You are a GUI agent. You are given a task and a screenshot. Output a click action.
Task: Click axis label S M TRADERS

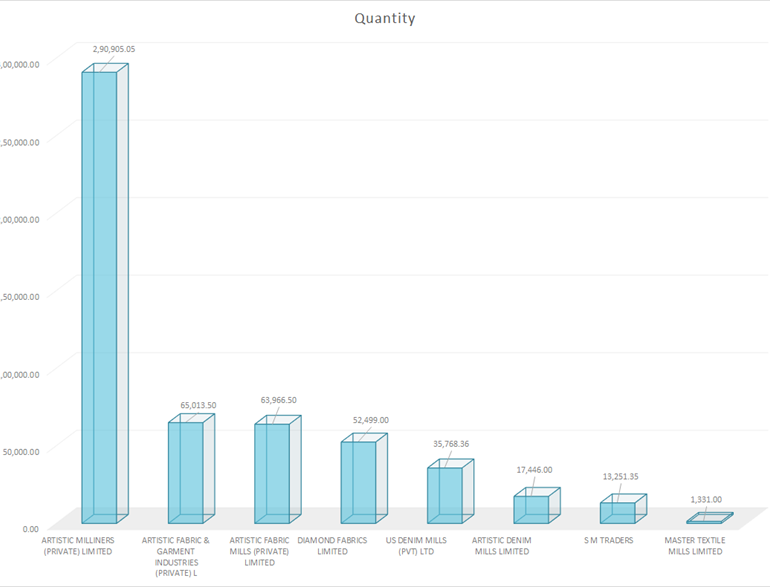(609, 540)
